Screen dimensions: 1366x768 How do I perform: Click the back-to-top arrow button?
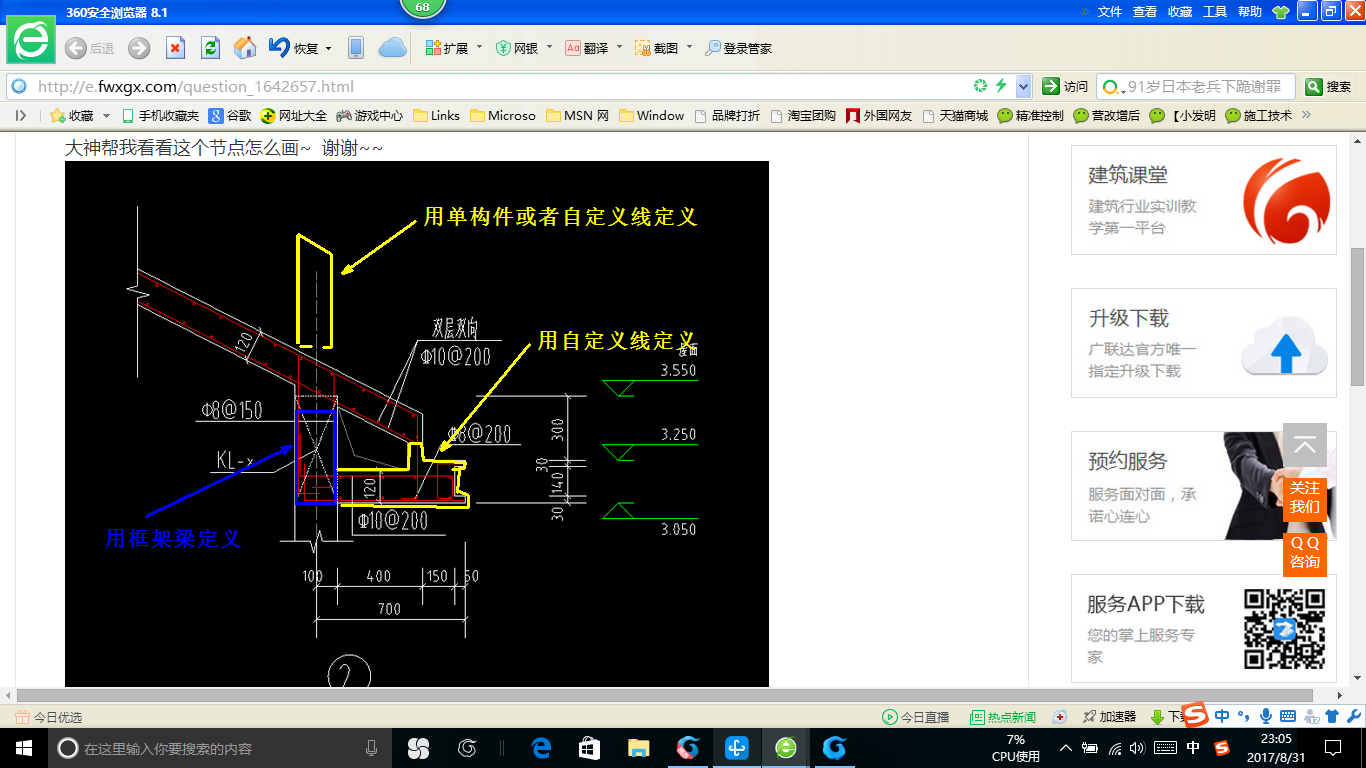click(1305, 445)
